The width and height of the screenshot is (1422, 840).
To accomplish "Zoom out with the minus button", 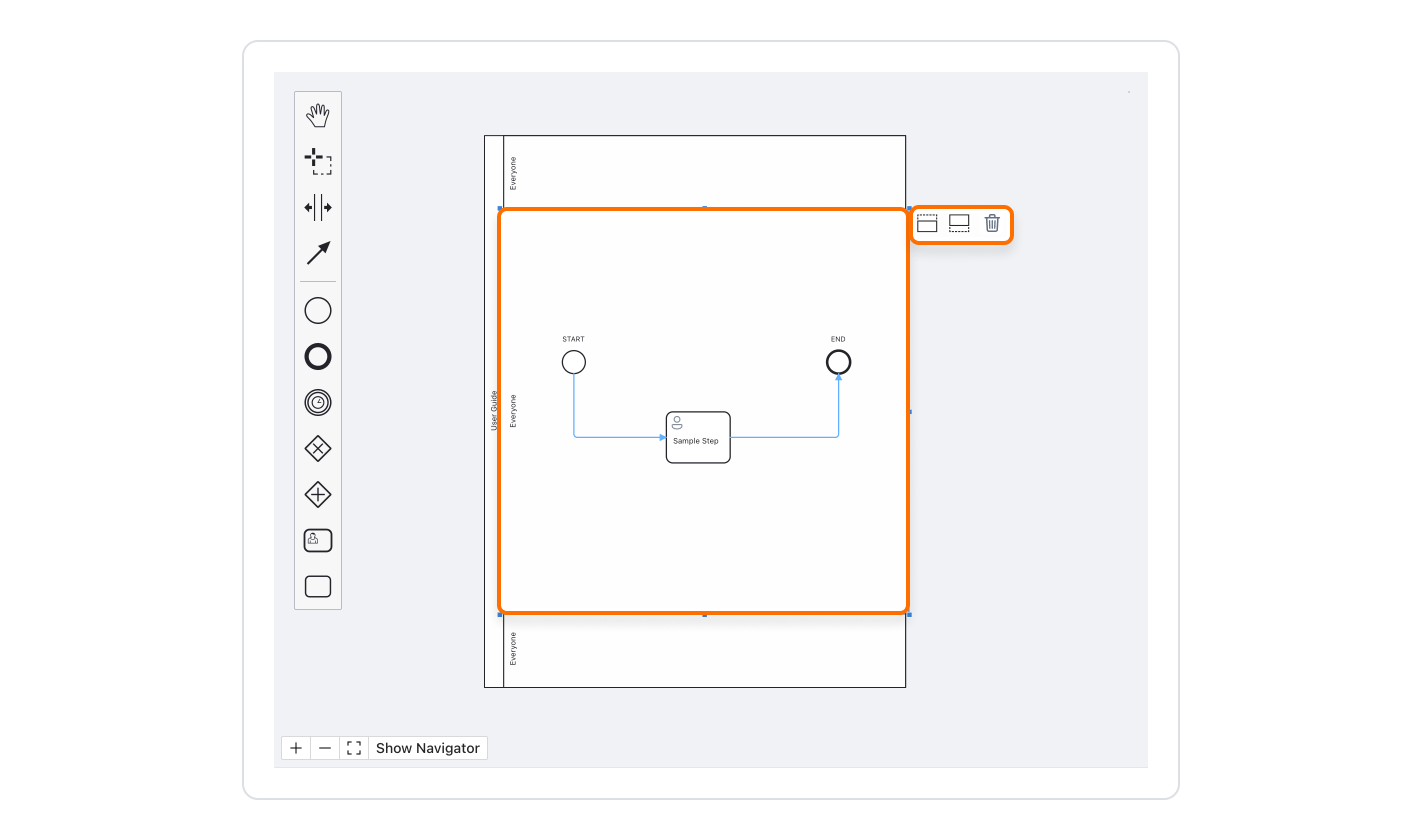I will tap(325, 748).
